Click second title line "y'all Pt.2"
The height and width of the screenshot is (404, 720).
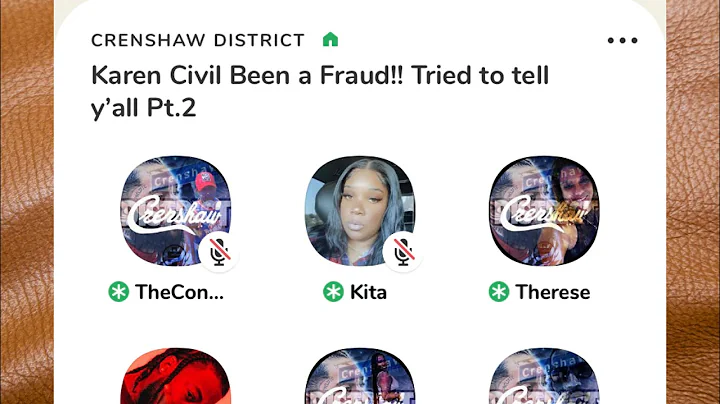144,108
